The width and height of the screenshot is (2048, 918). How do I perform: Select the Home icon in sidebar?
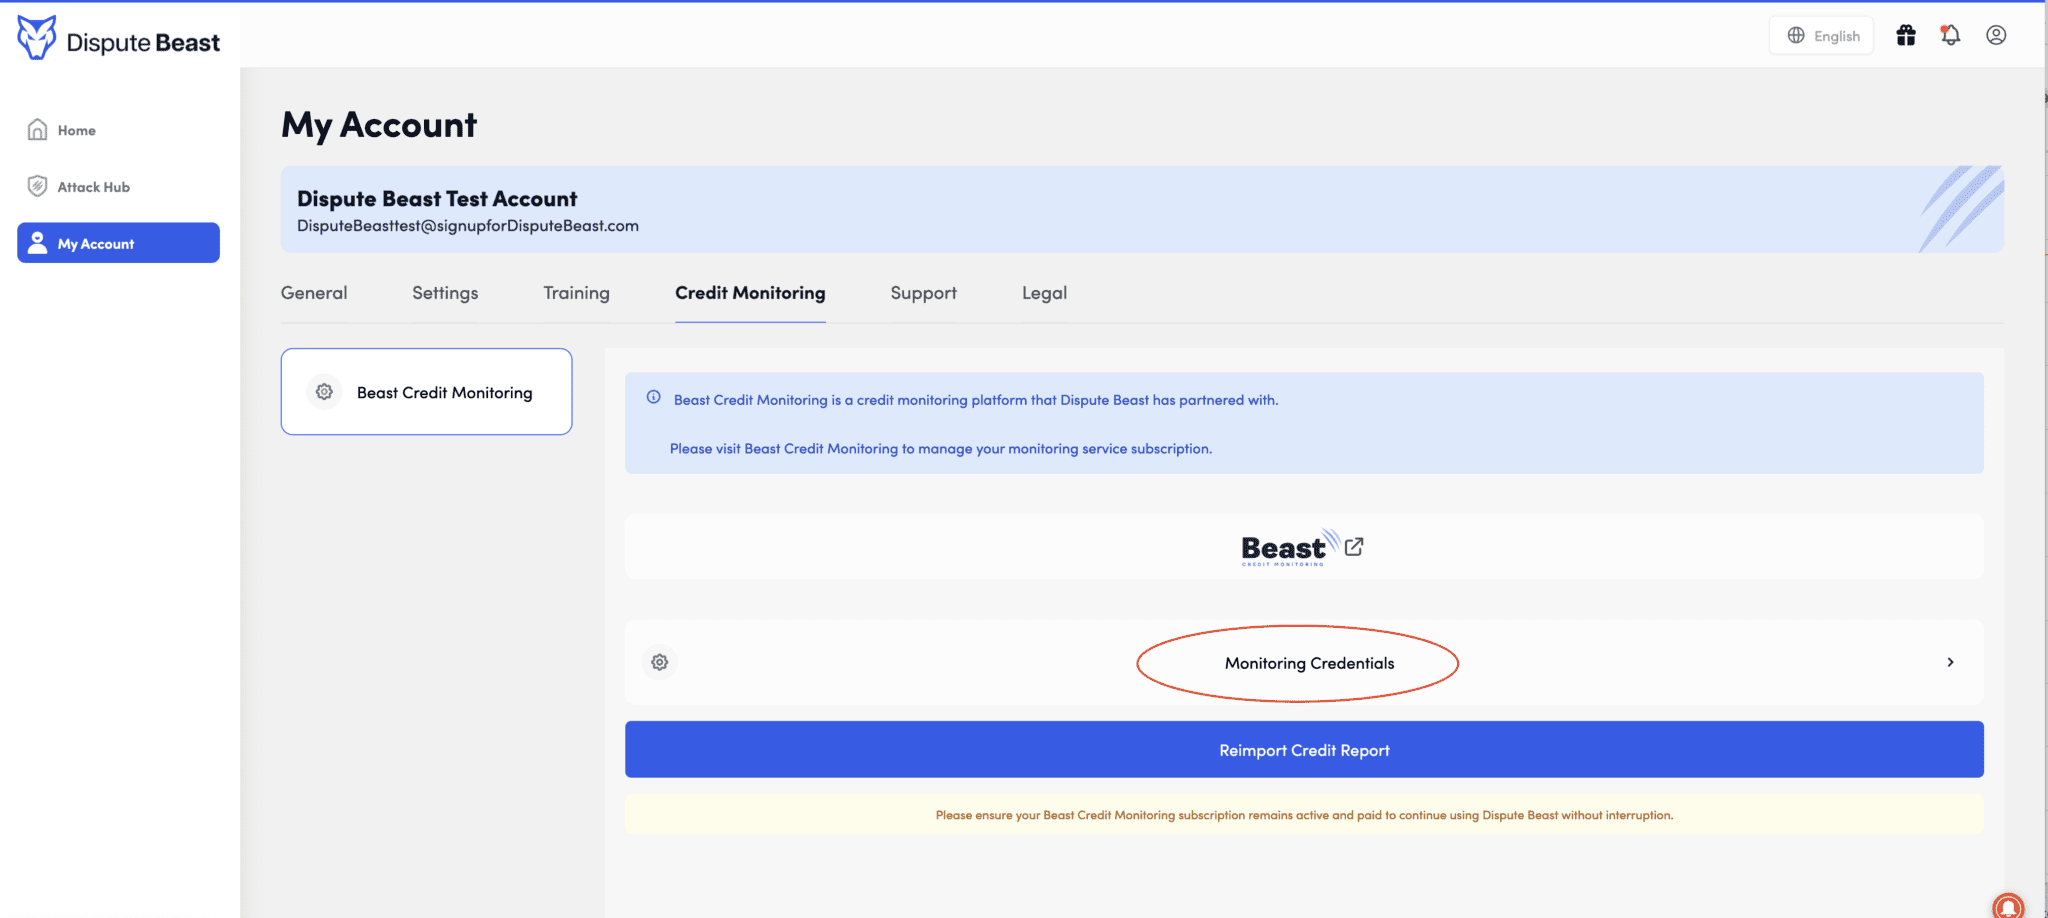pyautogui.click(x=37, y=129)
